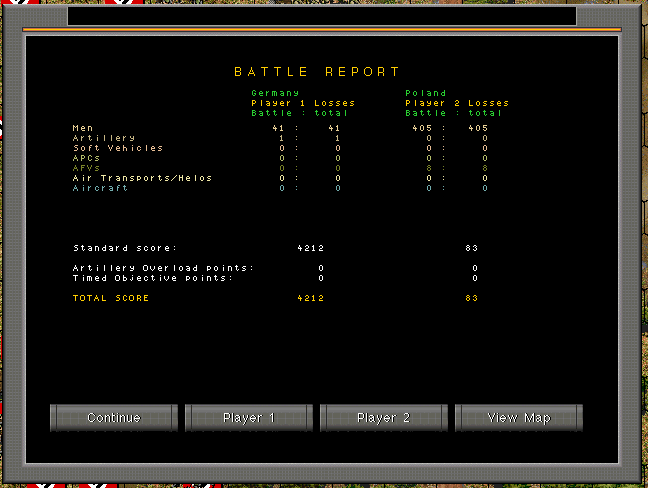Select the Aircraft row label

click(100, 188)
